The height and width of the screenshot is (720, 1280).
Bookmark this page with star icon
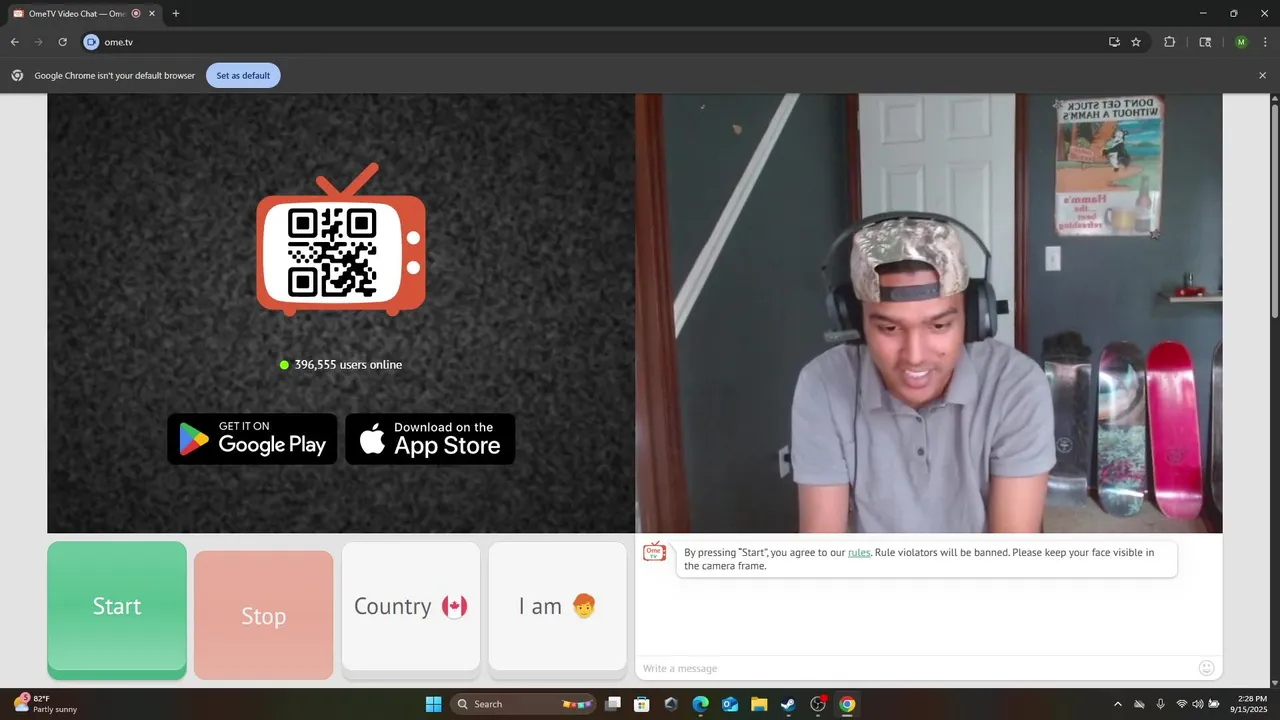[1136, 42]
